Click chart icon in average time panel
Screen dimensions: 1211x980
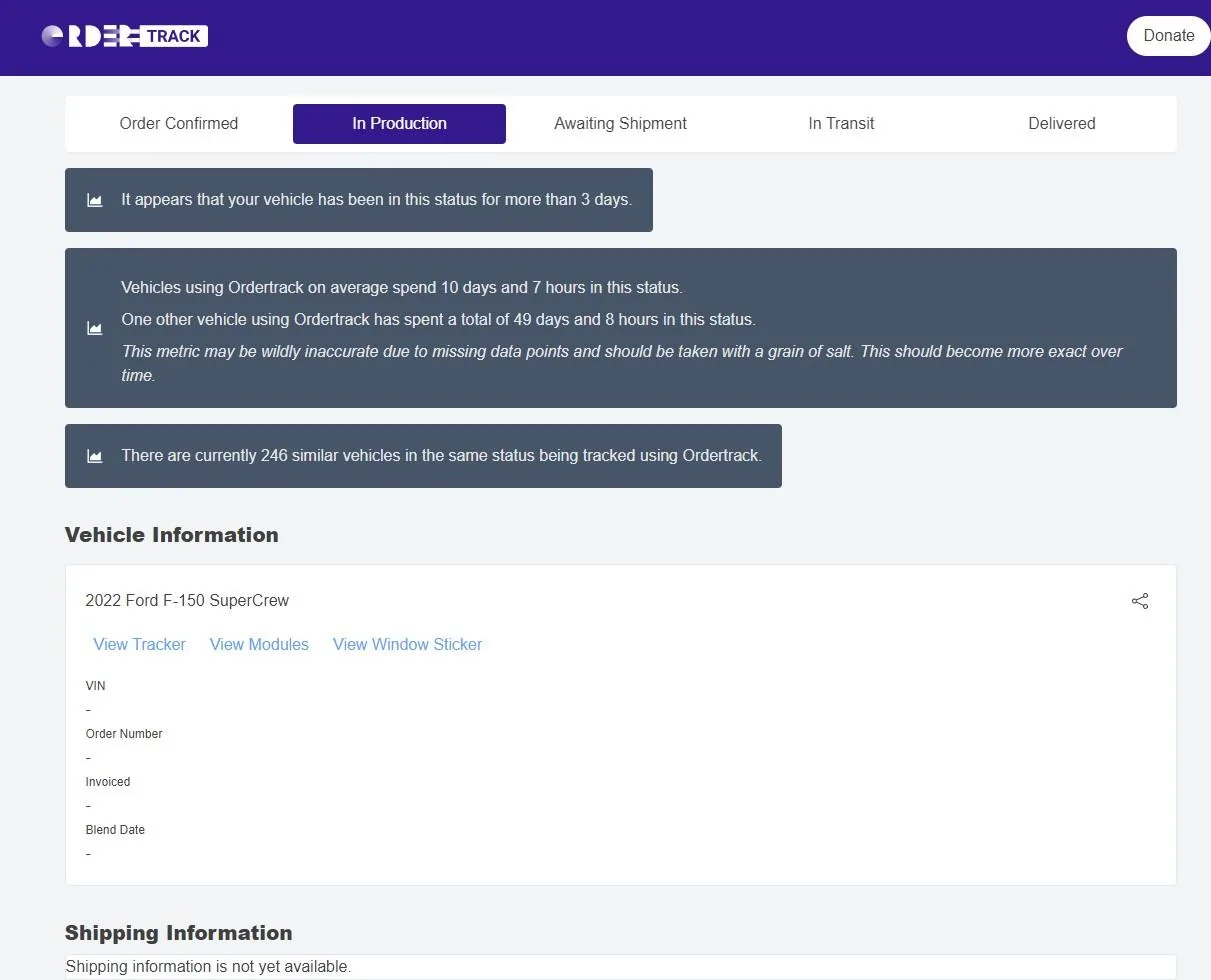pos(95,328)
